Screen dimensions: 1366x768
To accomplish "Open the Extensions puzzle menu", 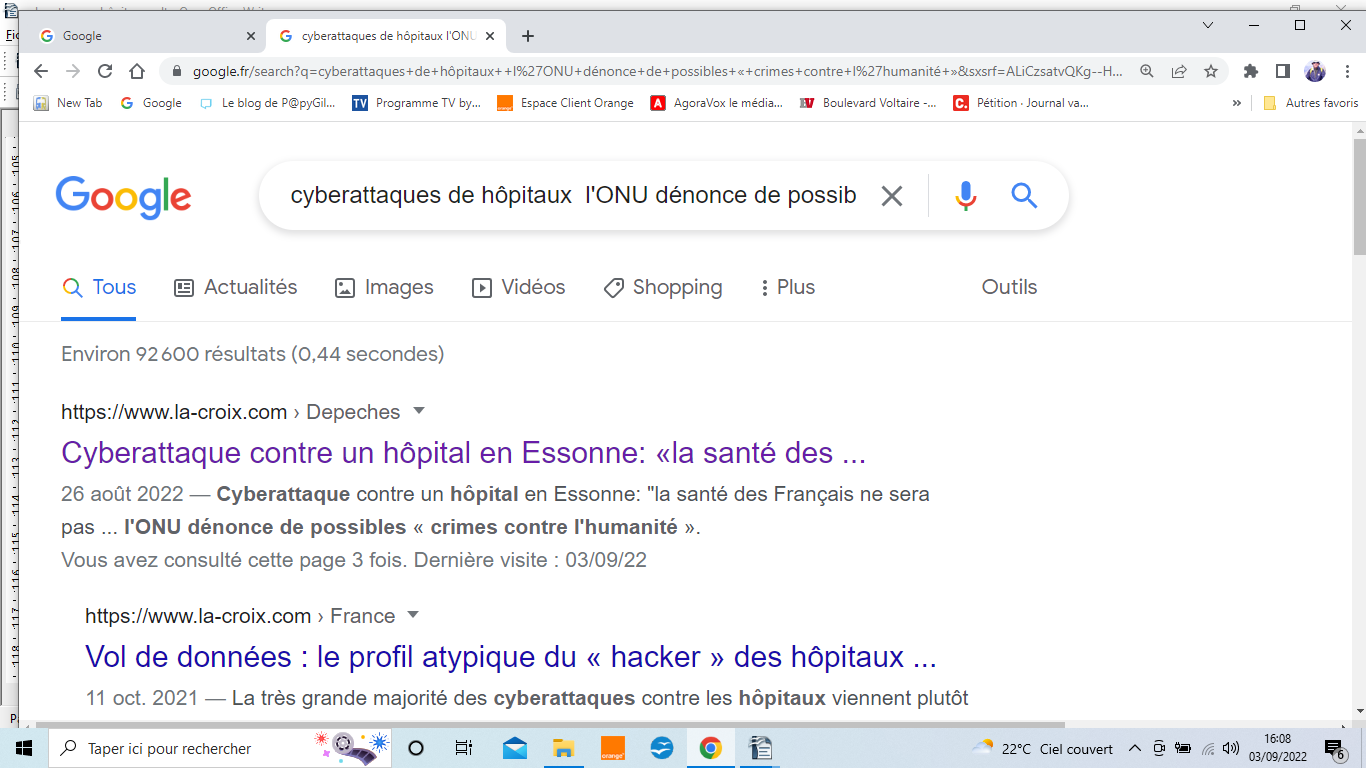I will 1251,71.
